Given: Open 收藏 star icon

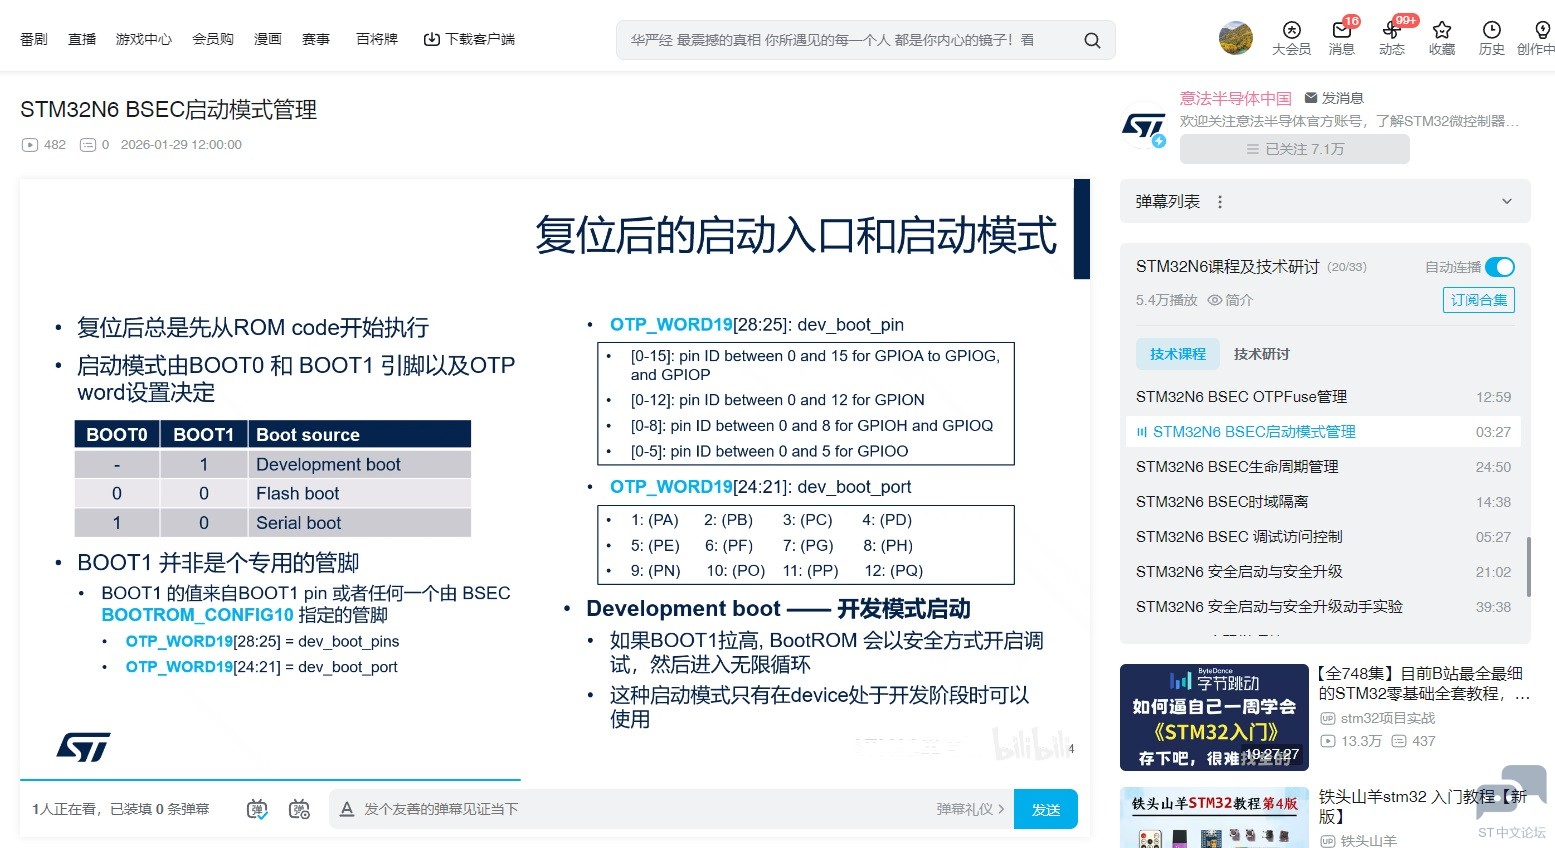Looking at the screenshot, I should pos(1442,30).
